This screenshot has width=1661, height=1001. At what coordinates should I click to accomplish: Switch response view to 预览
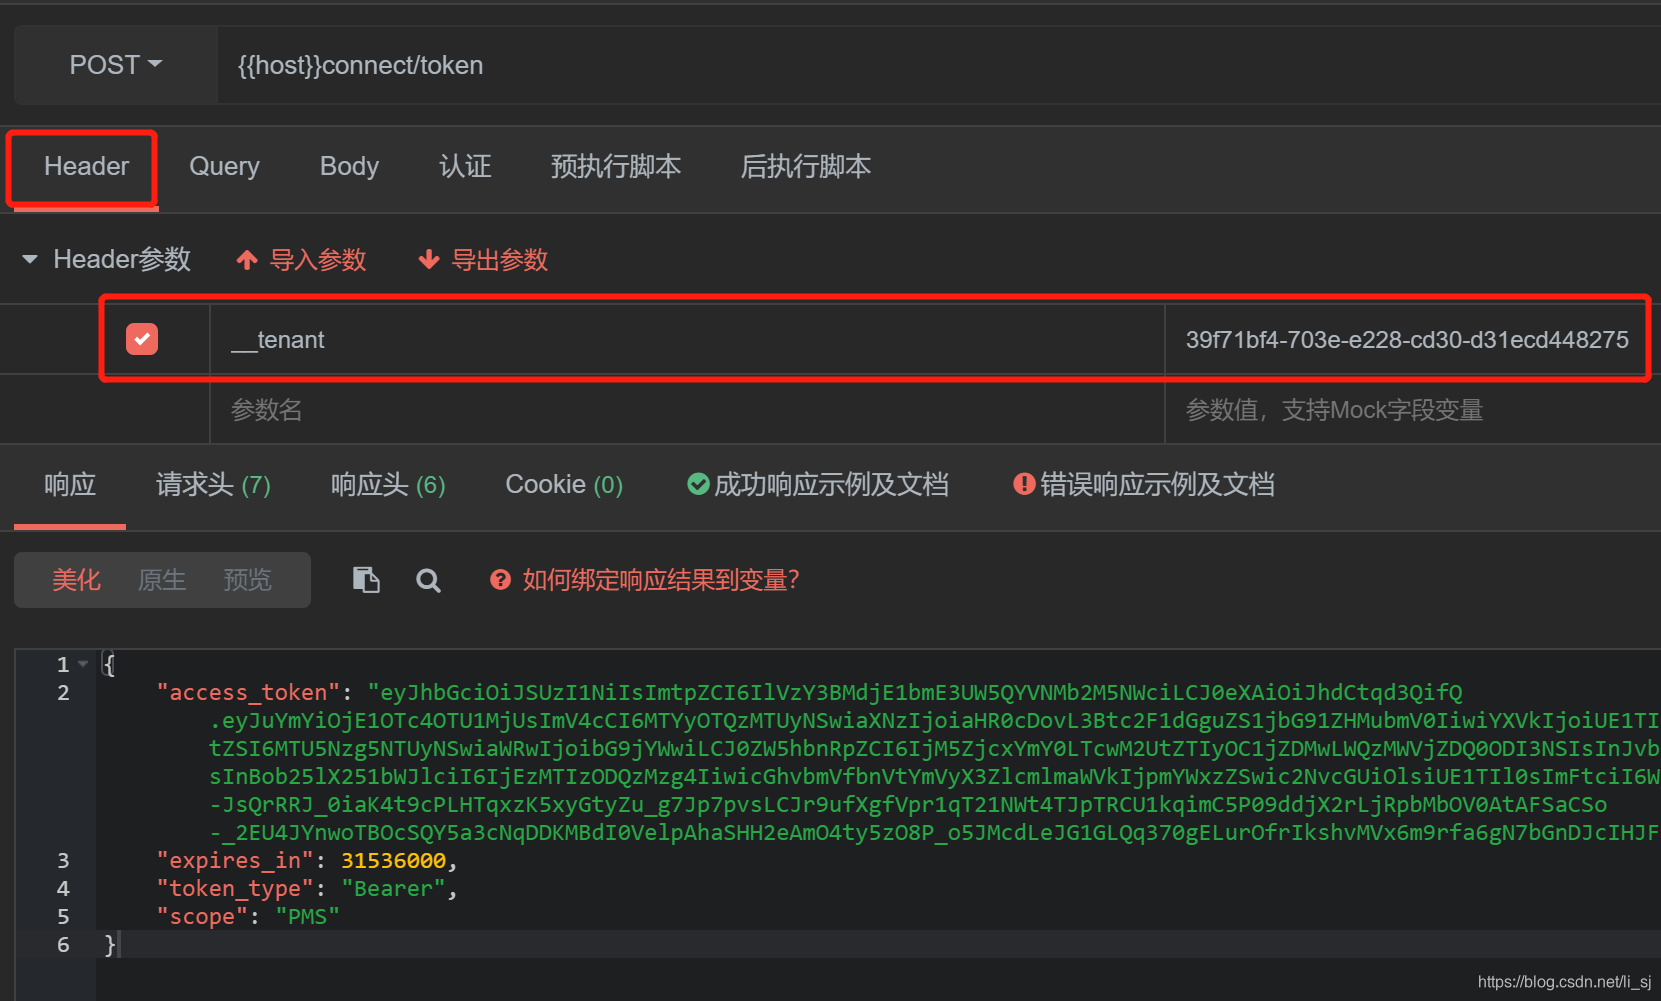tap(247, 579)
